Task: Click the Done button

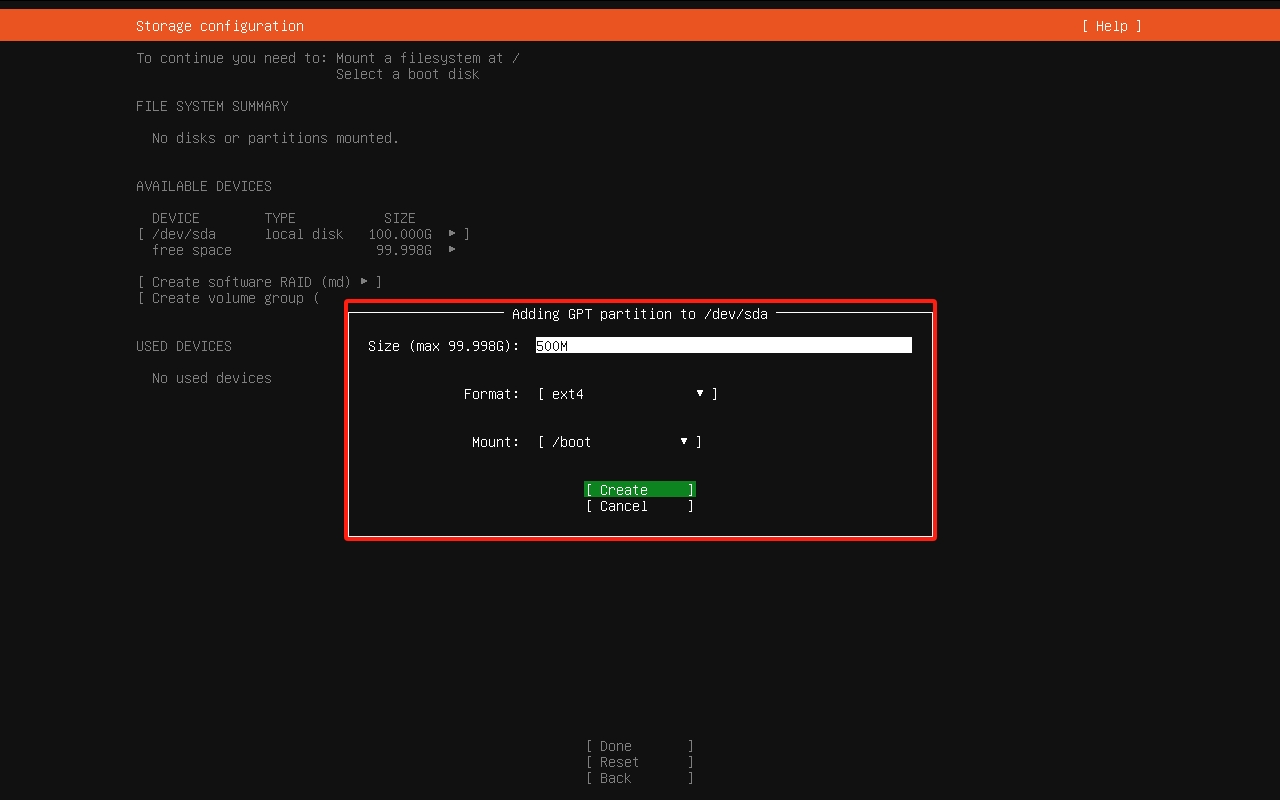Action: click(x=640, y=746)
